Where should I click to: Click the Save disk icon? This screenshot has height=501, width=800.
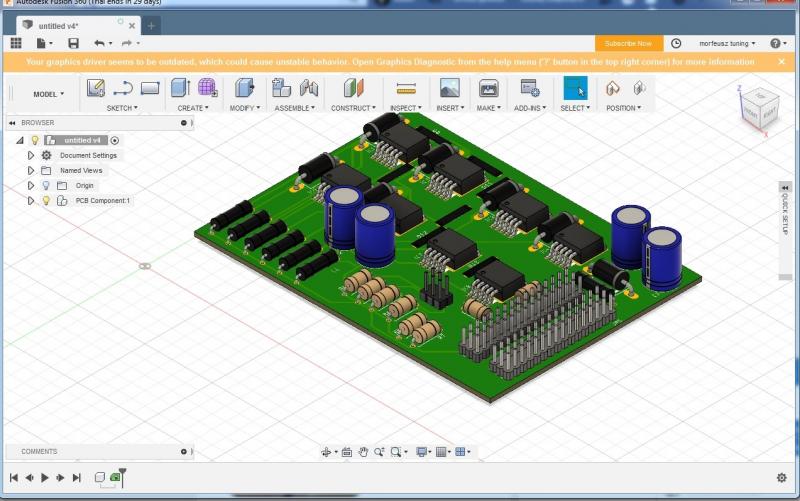(73, 43)
